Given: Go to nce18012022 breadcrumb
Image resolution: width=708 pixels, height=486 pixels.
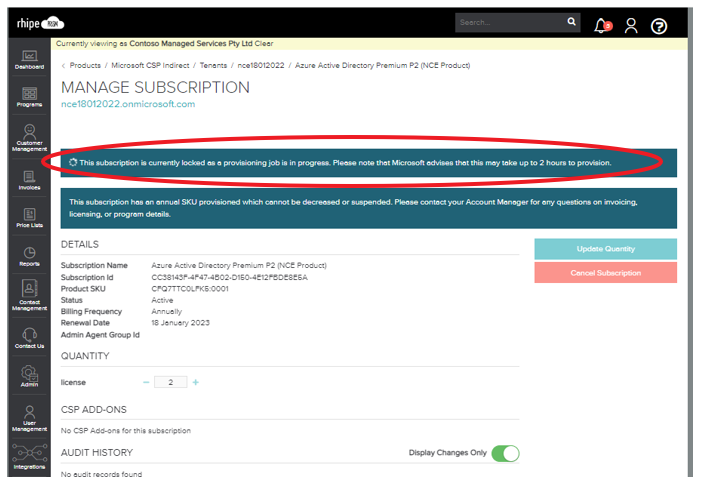Looking at the screenshot, I should point(261,65).
